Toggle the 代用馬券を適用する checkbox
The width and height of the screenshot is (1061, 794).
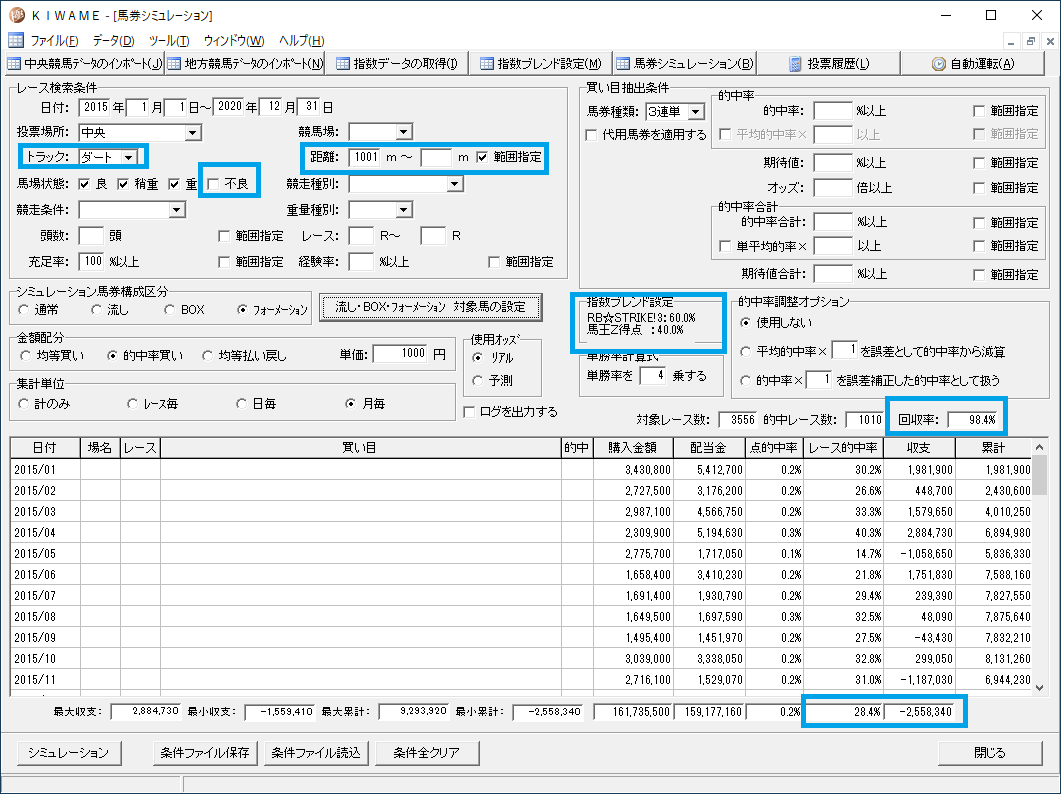tap(591, 135)
